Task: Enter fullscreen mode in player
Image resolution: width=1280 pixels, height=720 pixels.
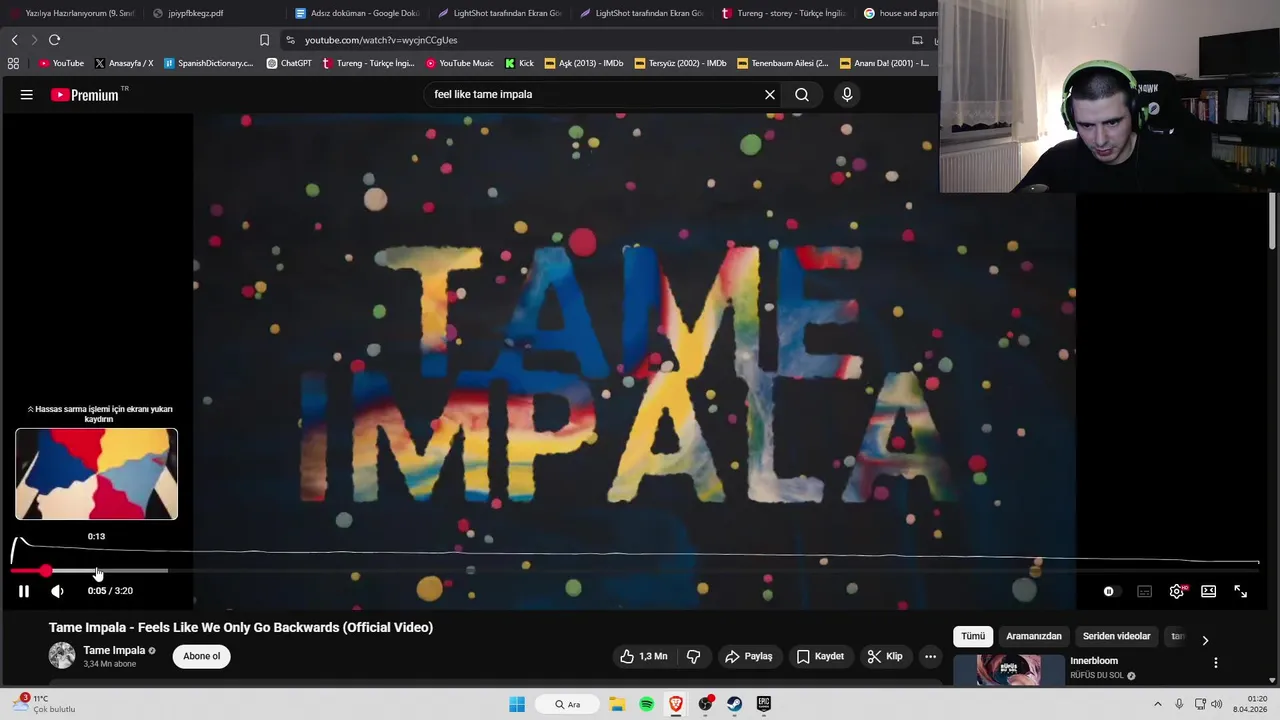Action: [x=1241, y=592]
